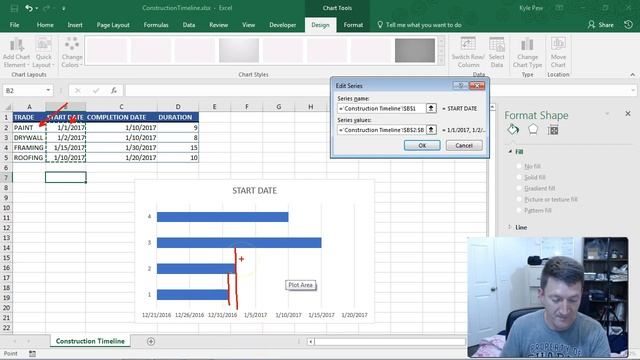The height and width of the screenshot is (360, 640).
Task: Close the Format Shape pane
Action: pyautogui.click(x=628, y=113)
